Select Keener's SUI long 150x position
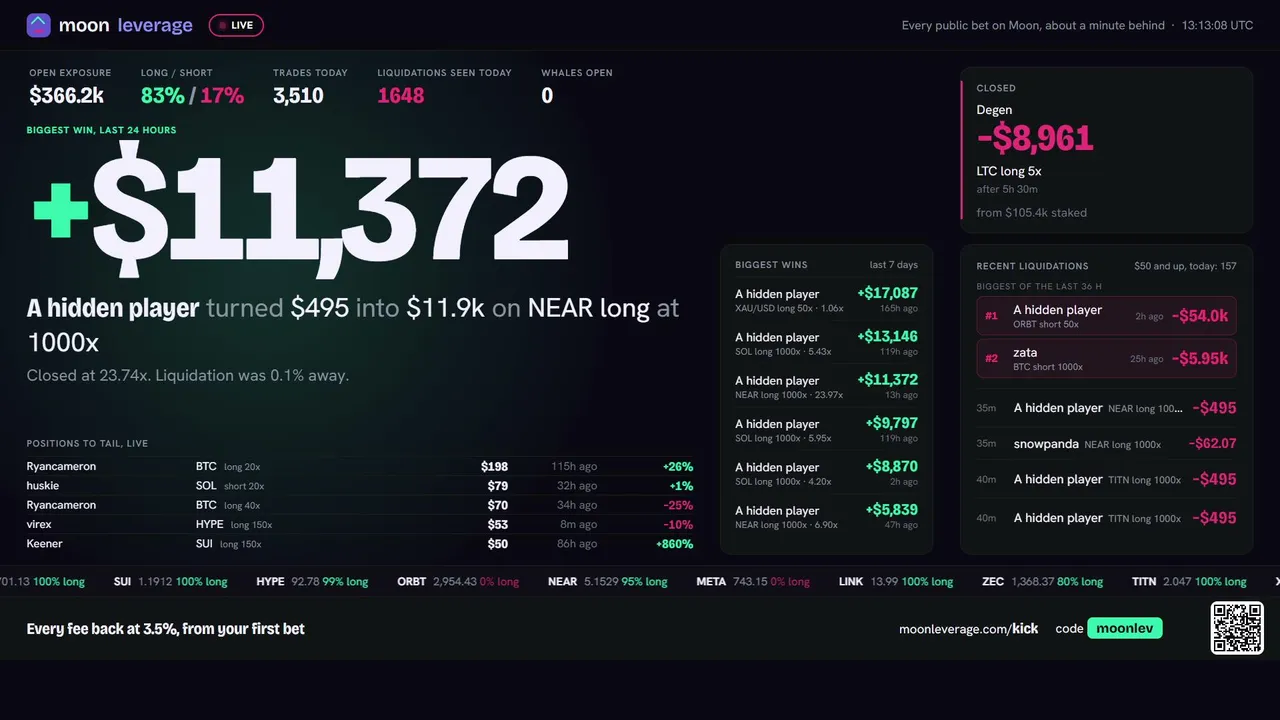1280x720 pixels. pos(360,544)
